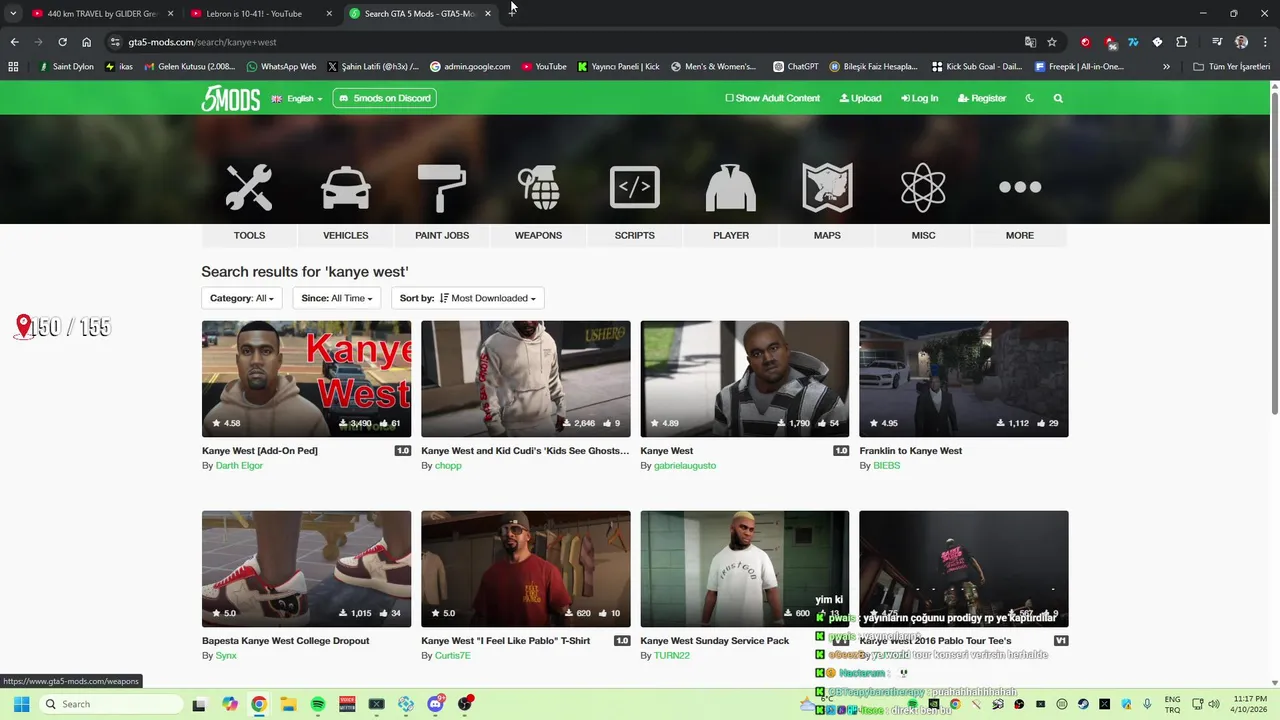This screenshot has width=1280, height=720.
Task: Switch to the Lebron is 10-41 YouTube tab
Action: (x=262, y=14)
